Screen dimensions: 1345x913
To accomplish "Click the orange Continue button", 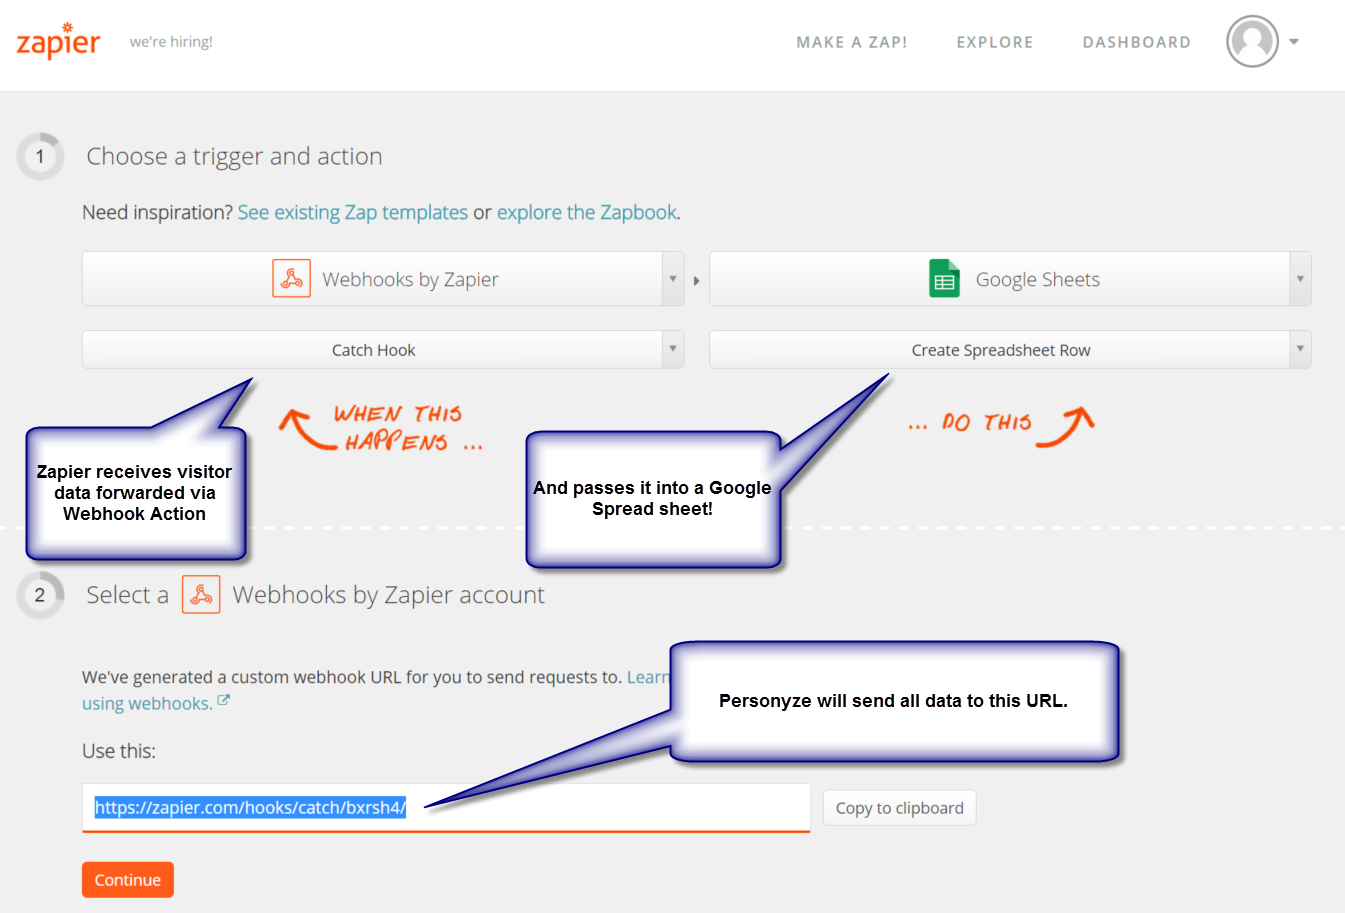I will 128,880.
